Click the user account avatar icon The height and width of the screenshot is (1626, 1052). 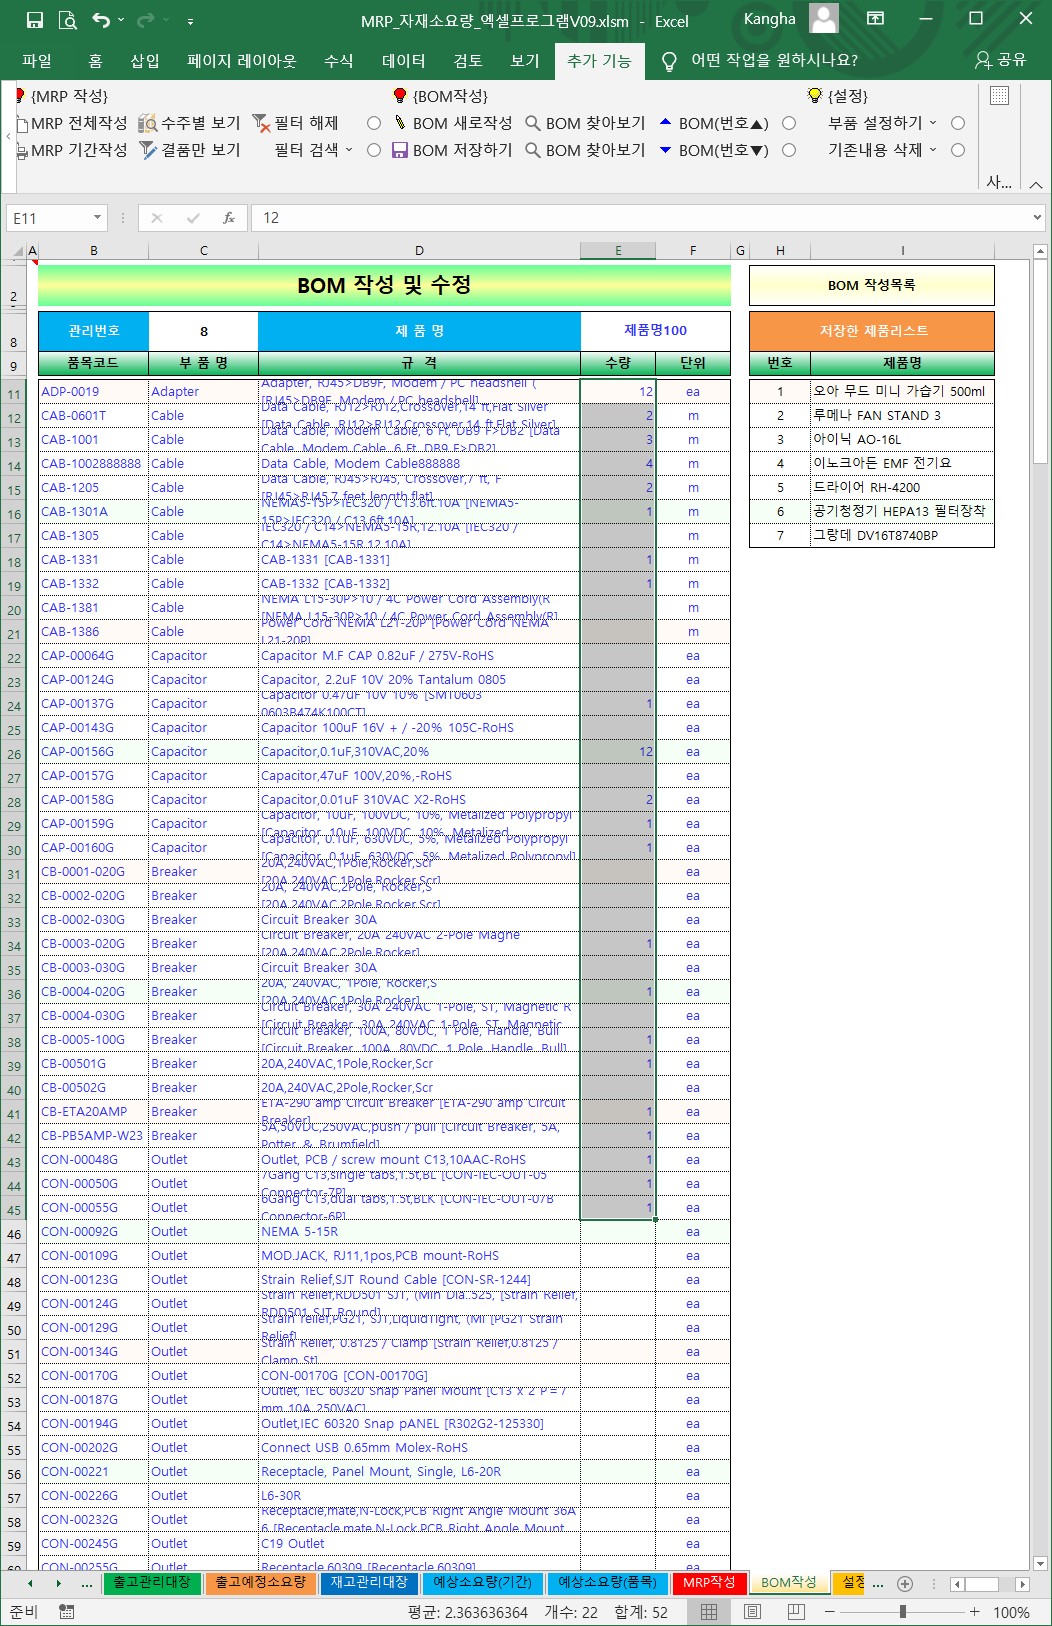point(824,19)
